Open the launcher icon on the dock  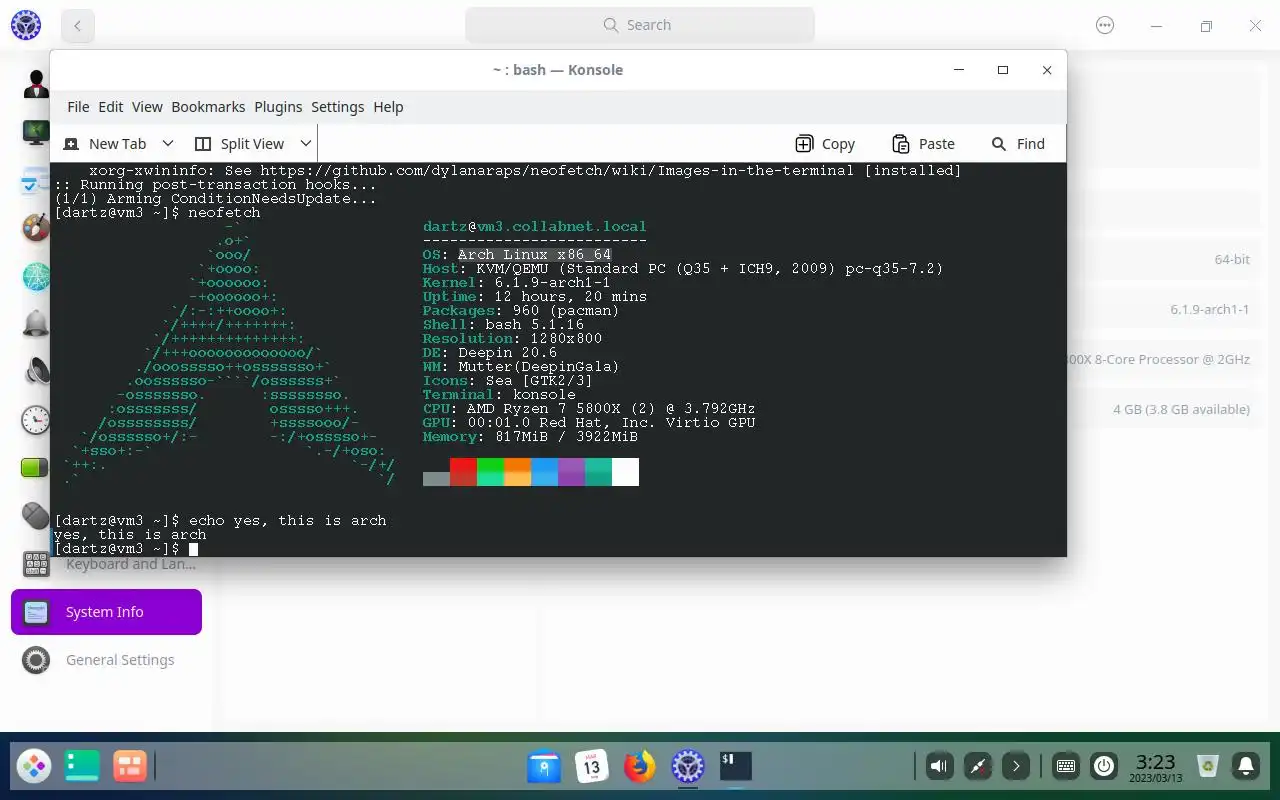(x=34, y=767)
